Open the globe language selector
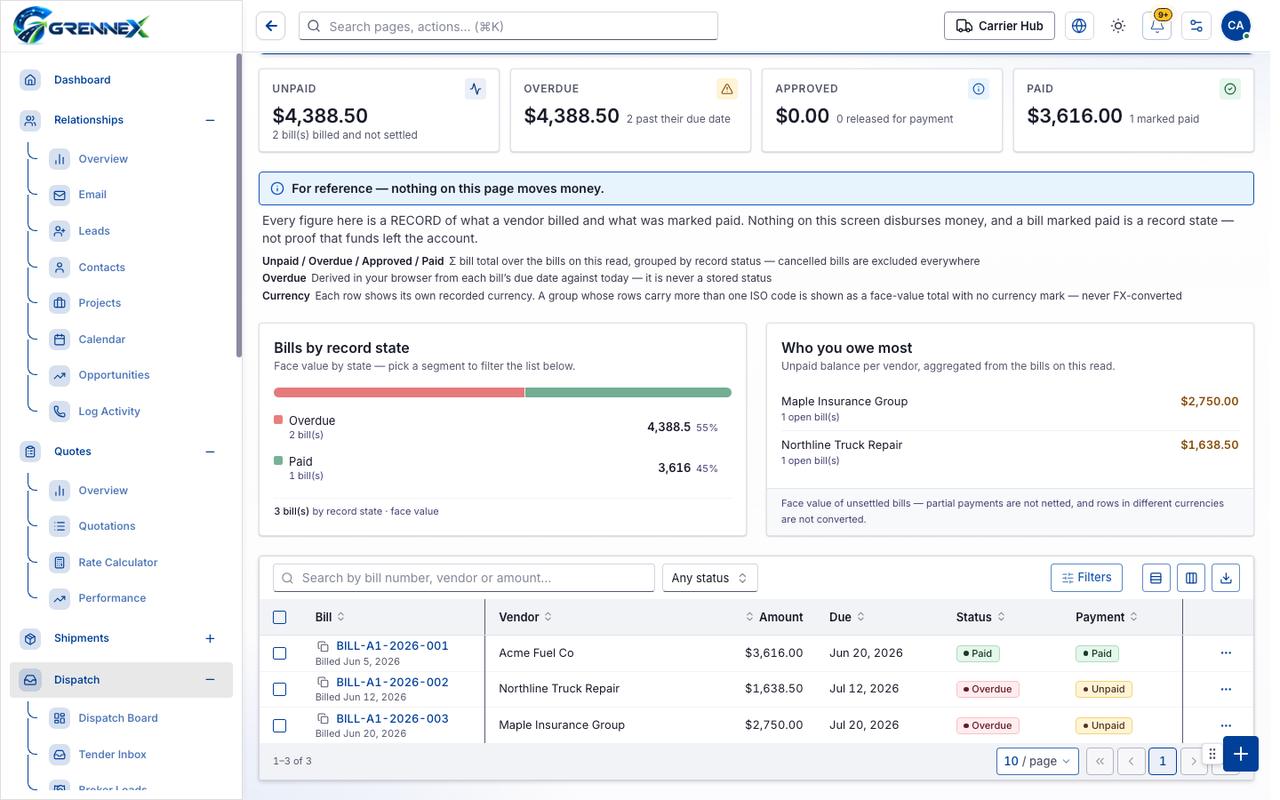Screen dimensions: 1280x800 pos(1079,26)
